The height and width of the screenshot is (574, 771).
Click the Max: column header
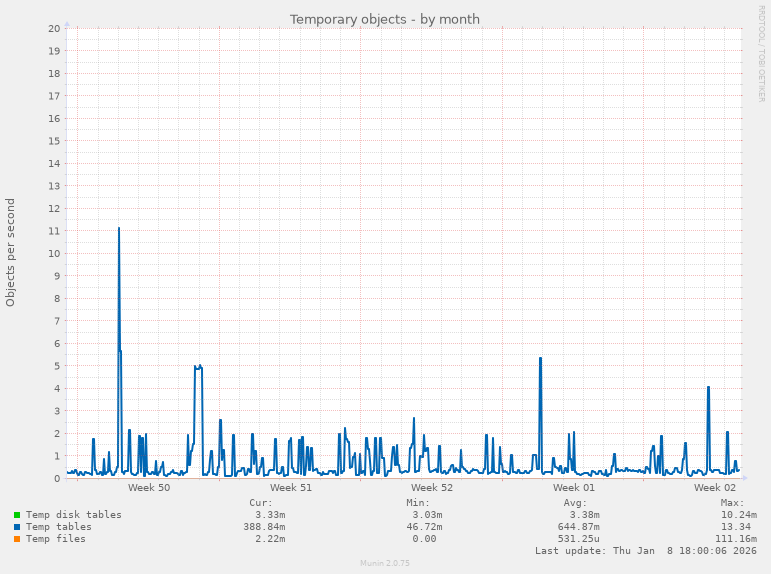pos(732,503)
